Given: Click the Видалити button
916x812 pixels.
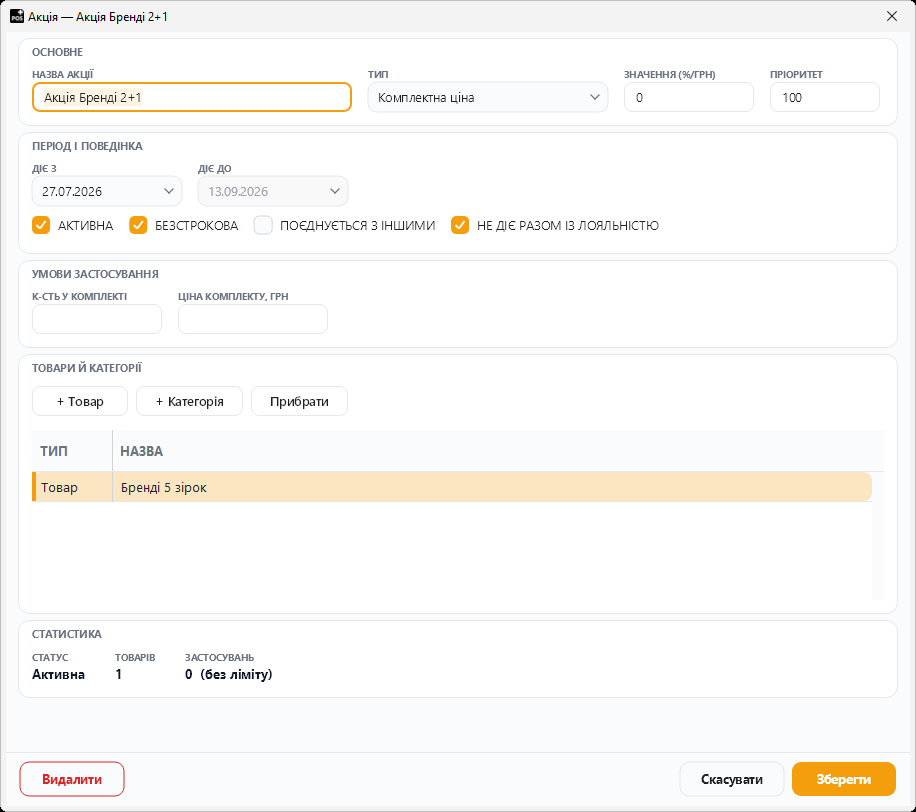Looking at the screenshot, I should [72, 779].
